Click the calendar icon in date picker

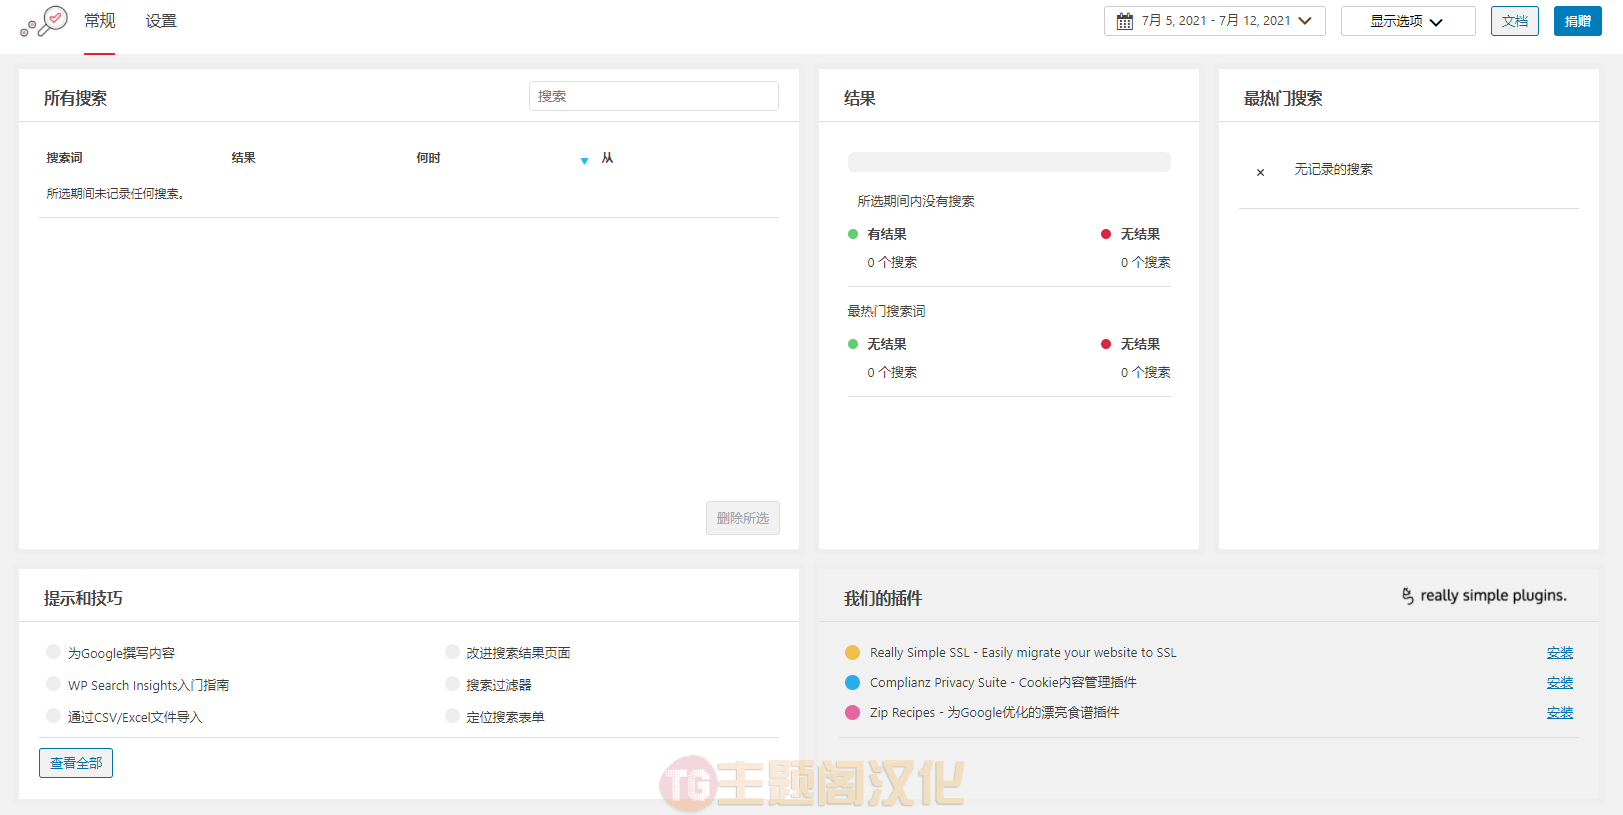point(1125,21)
